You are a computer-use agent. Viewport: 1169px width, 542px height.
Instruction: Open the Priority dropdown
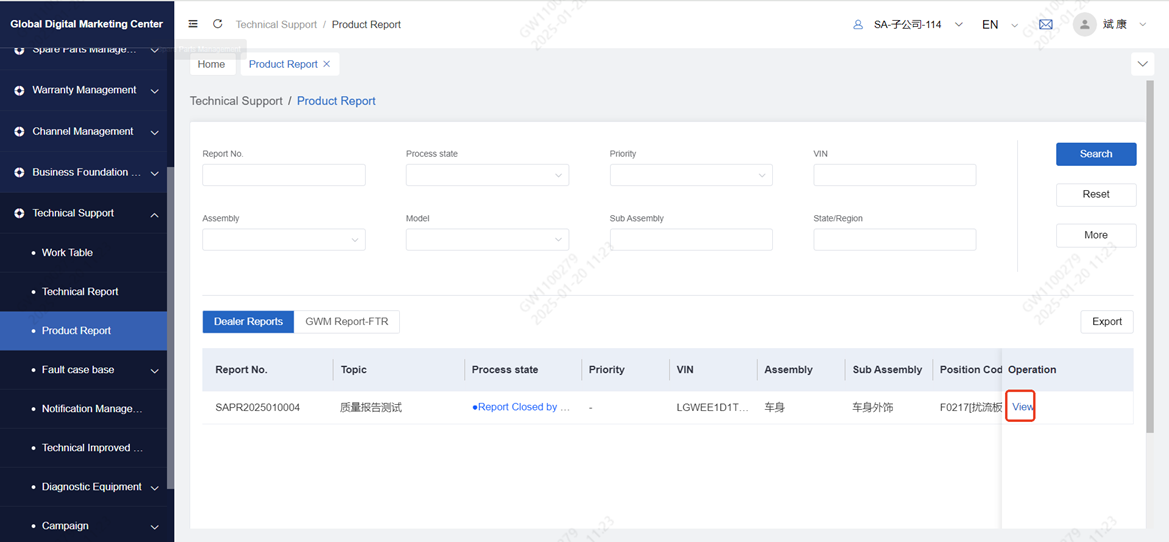[691, 175]
